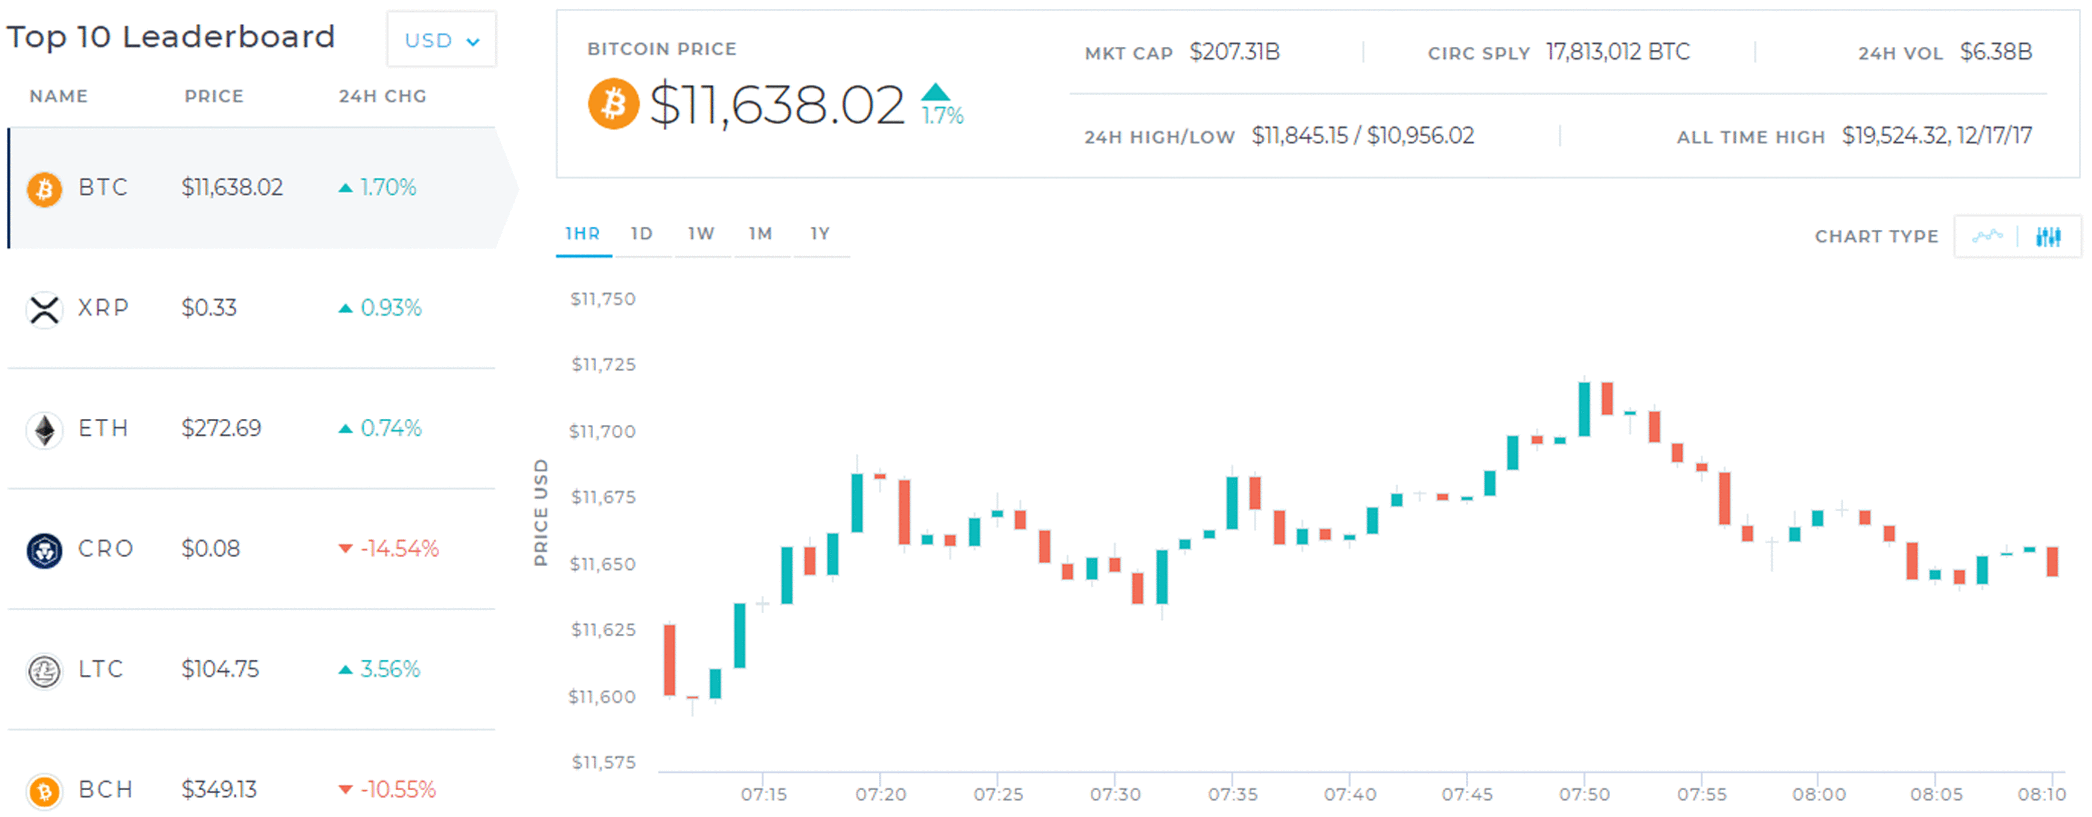Open the USD currency dropdown
The image size is (2092, 817).
[x=441, y=41]
